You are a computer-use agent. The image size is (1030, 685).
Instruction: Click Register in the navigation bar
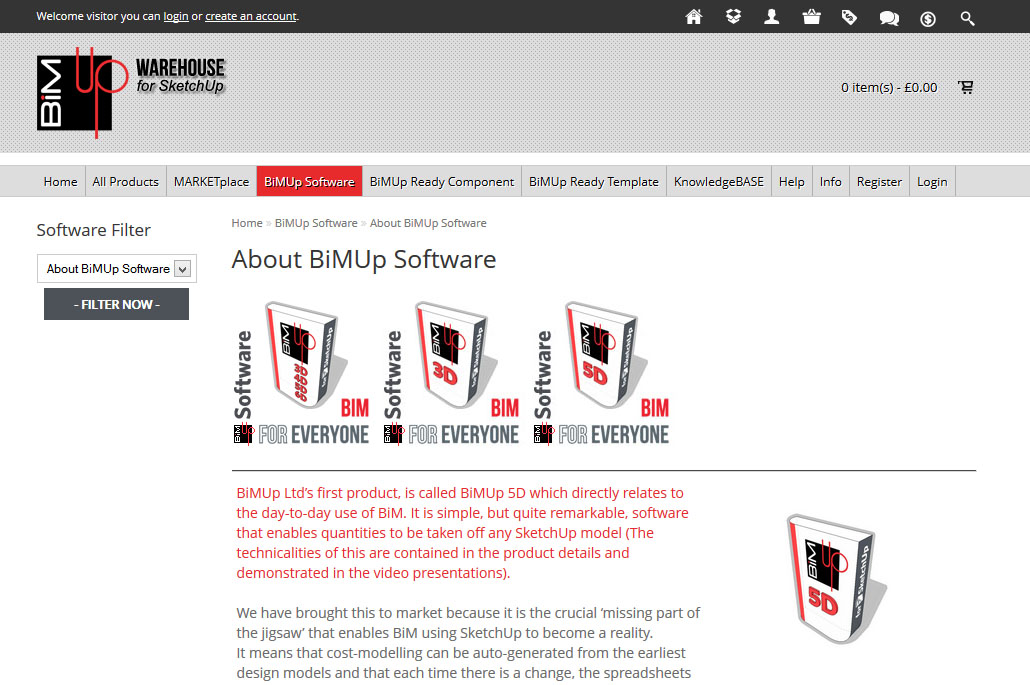879,181
